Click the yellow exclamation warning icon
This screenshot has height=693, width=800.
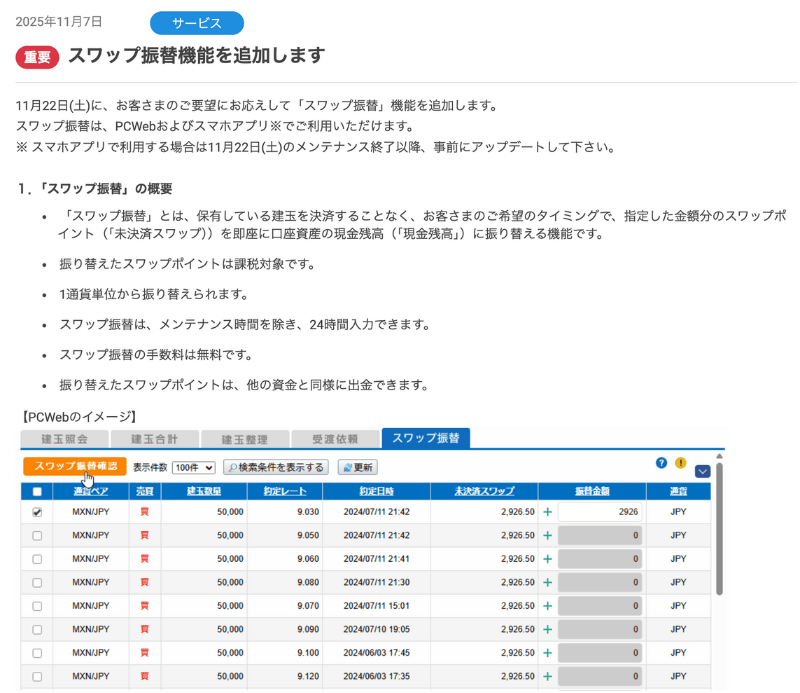click(x=681, y=463)
